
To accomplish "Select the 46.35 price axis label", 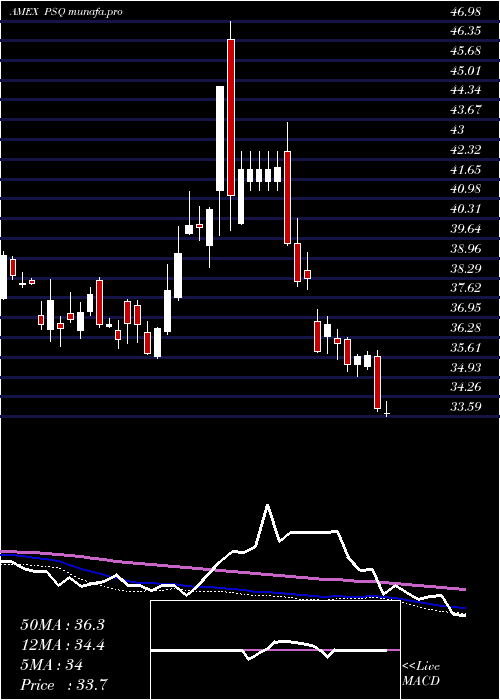I will (466, 31).
